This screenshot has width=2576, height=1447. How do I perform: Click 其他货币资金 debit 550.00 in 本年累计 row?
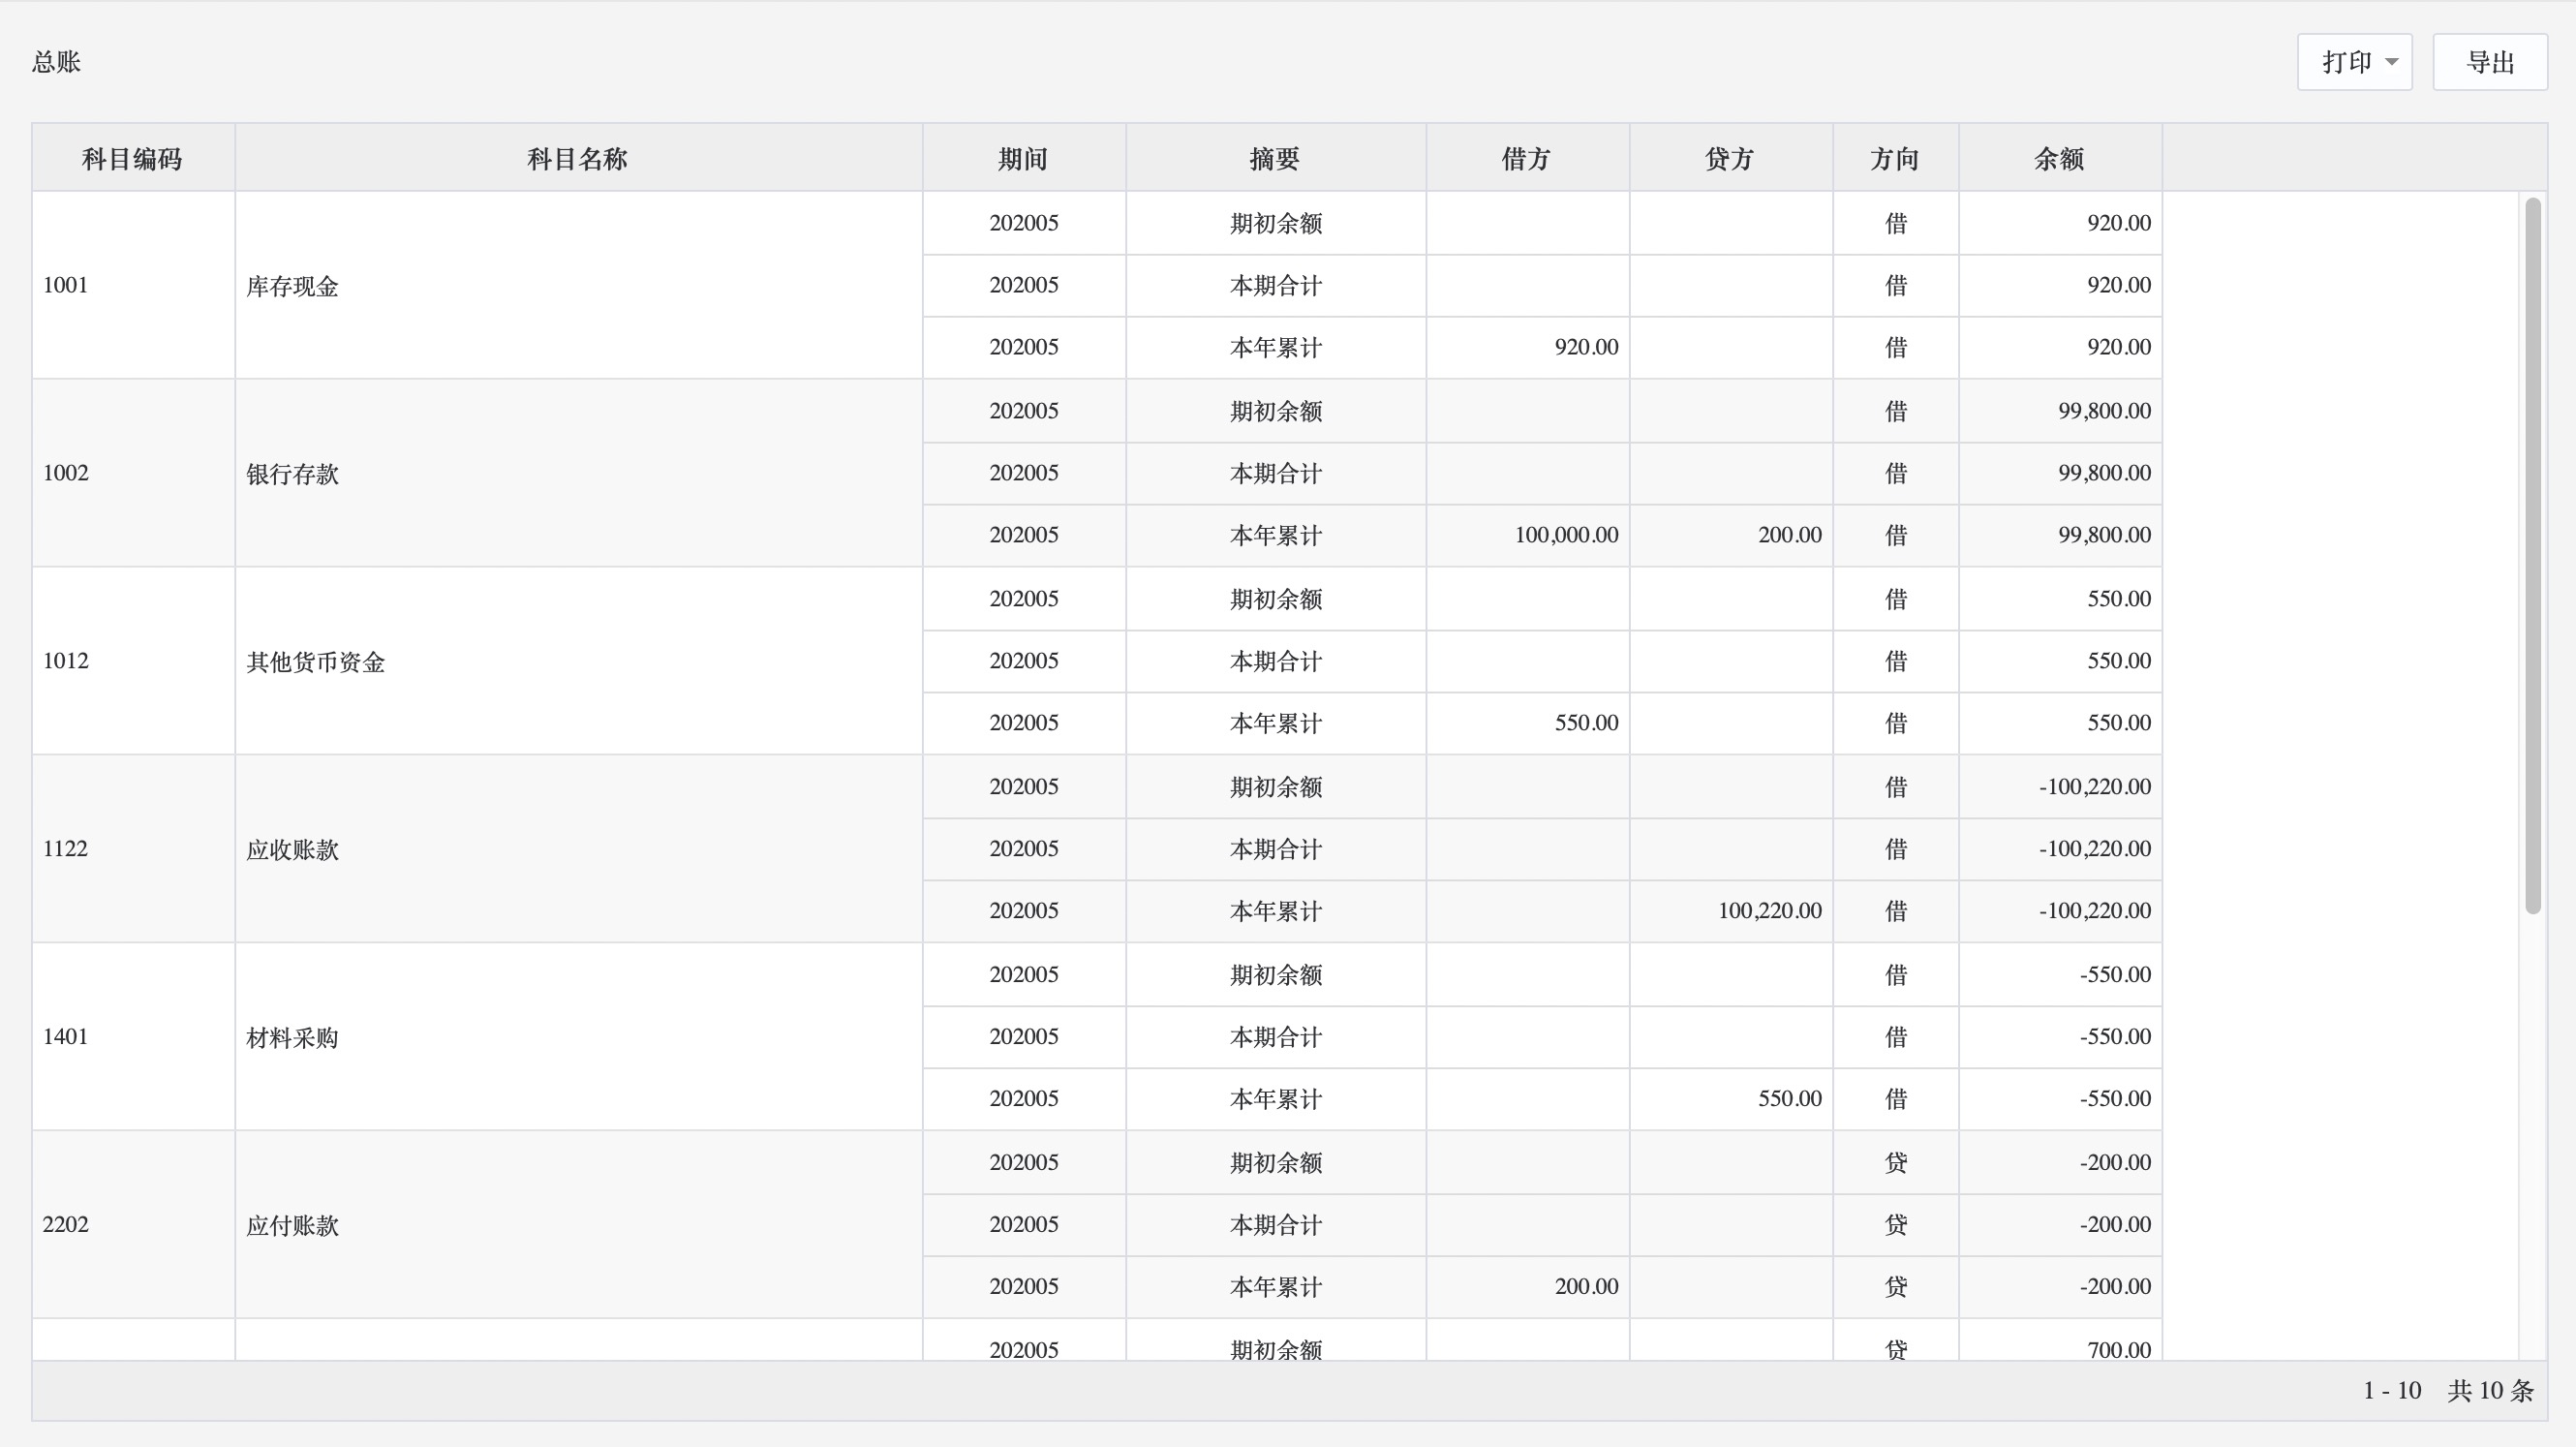coord(1527,723)
